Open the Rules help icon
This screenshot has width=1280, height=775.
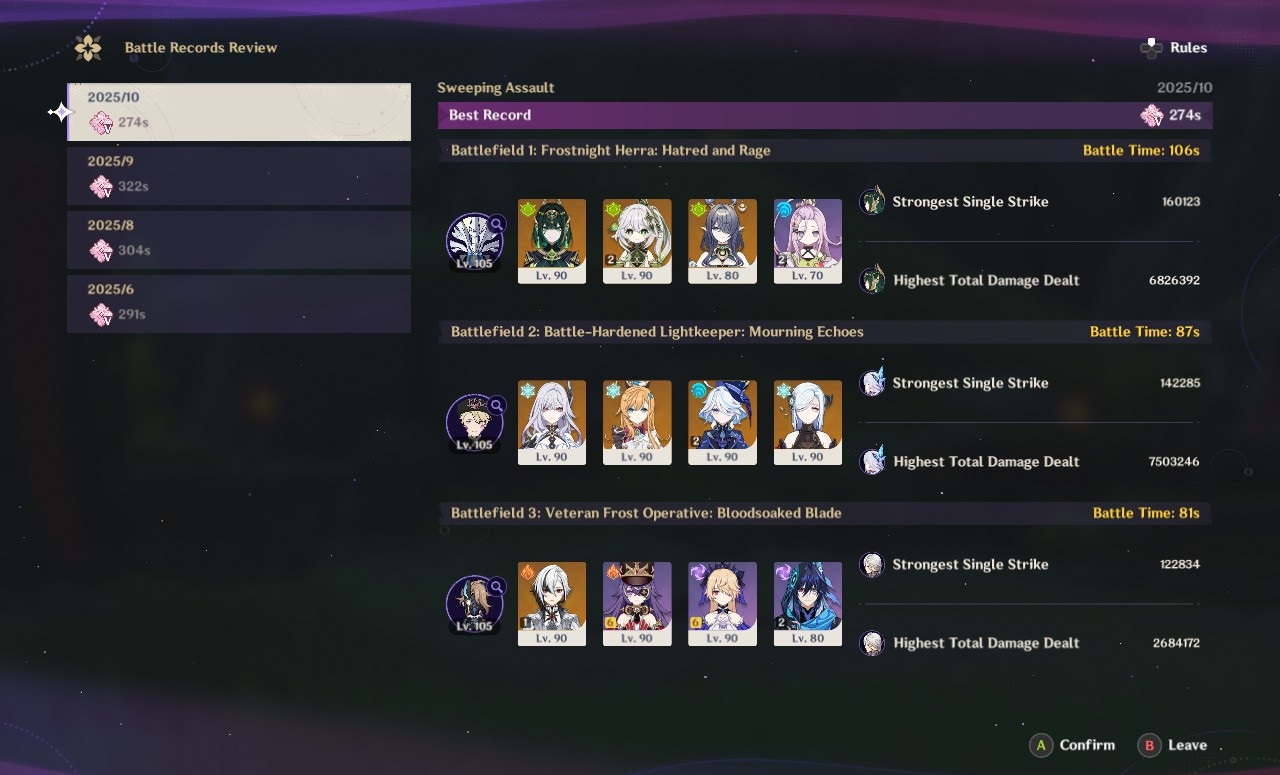click(1151, 47)
